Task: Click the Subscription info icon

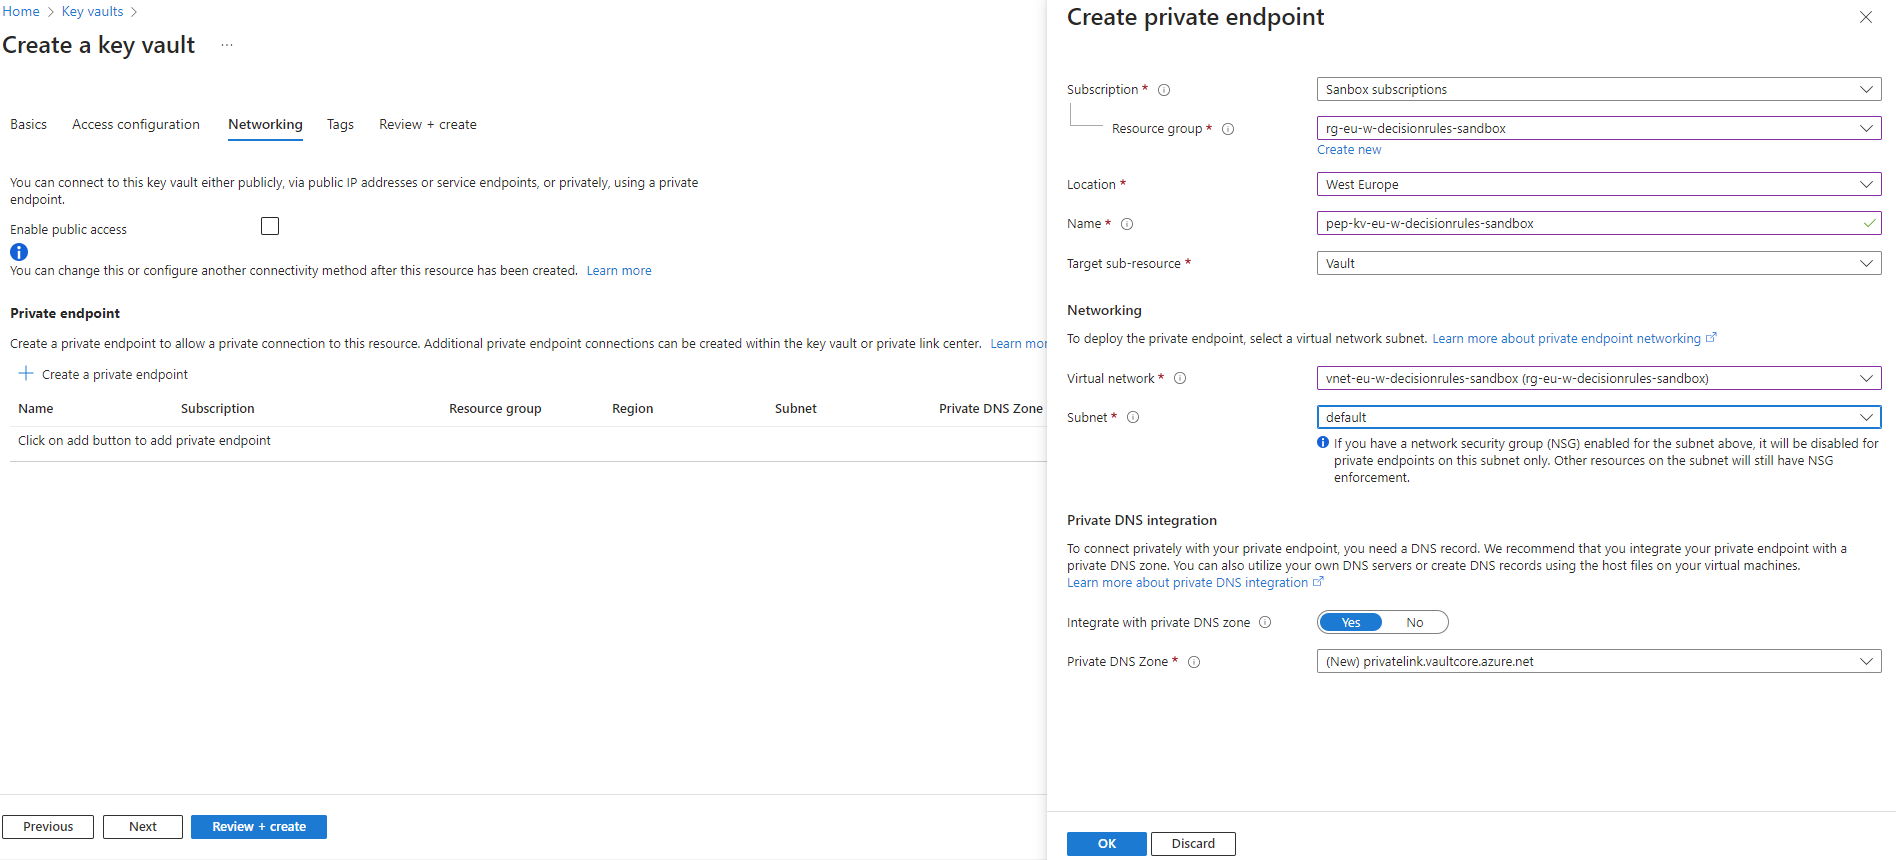Action: 1164,90
